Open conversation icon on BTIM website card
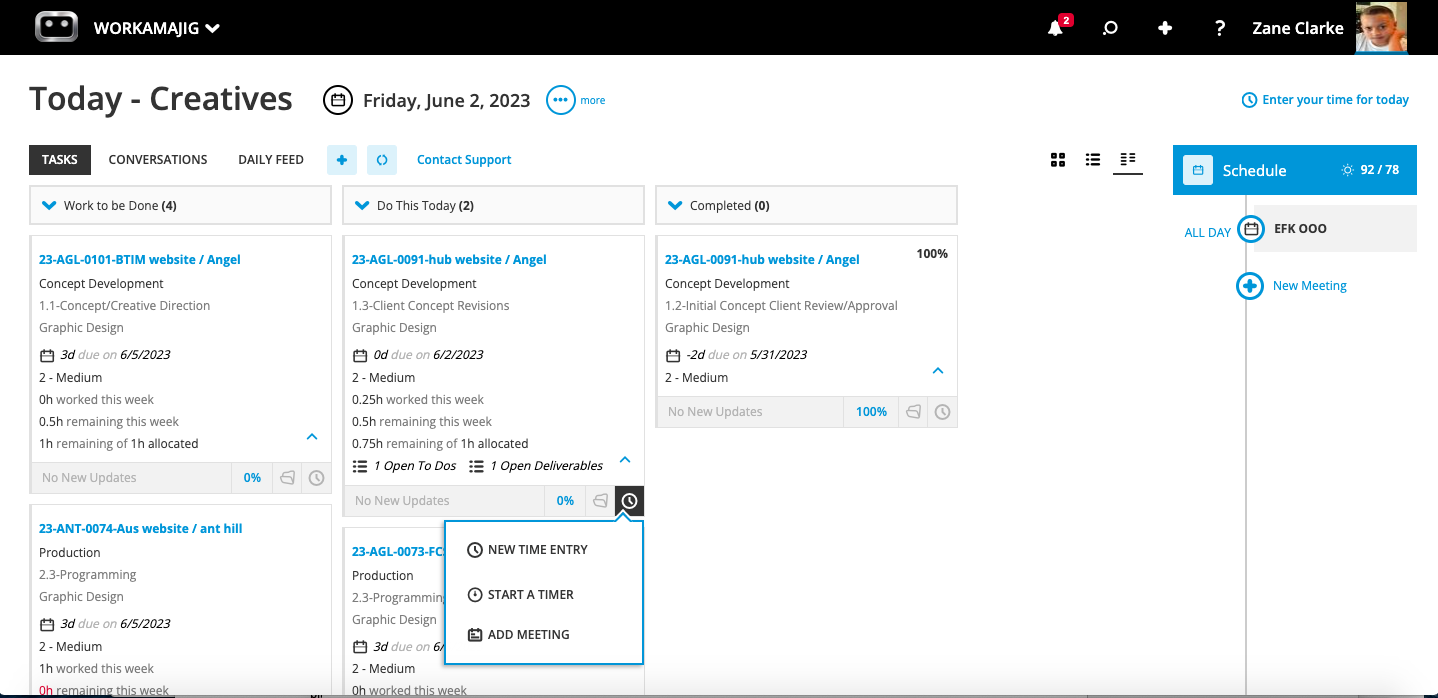Viewport: 1438px width, 698px height. (x=288, y=478)
